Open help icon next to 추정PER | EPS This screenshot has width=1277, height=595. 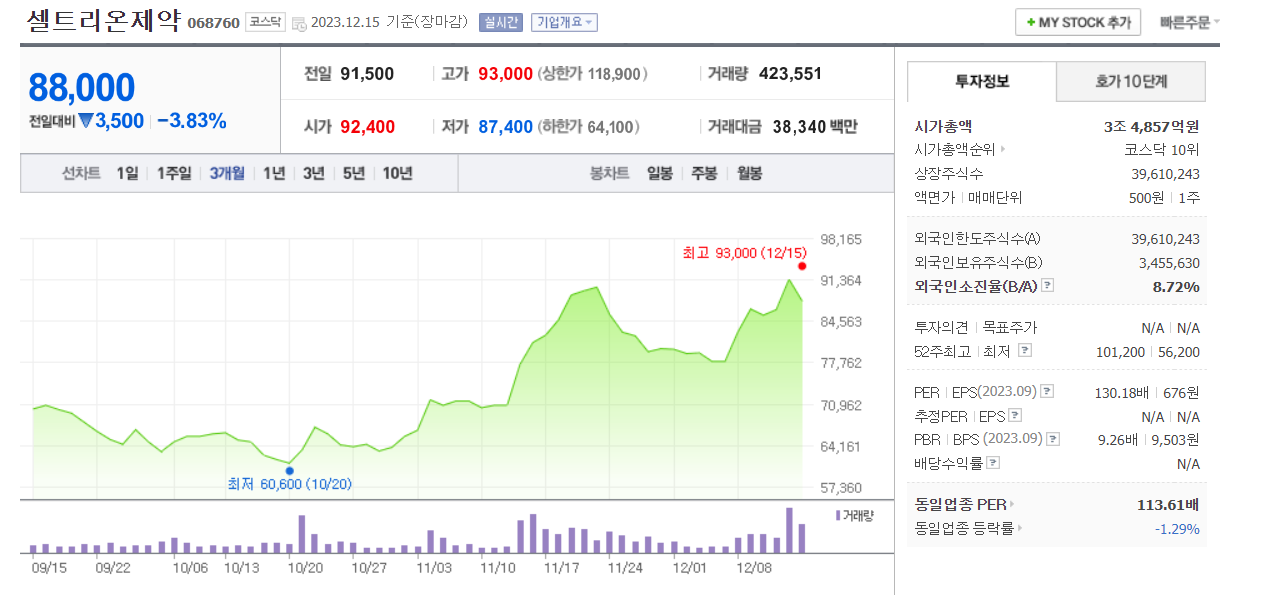(1015, 416)
